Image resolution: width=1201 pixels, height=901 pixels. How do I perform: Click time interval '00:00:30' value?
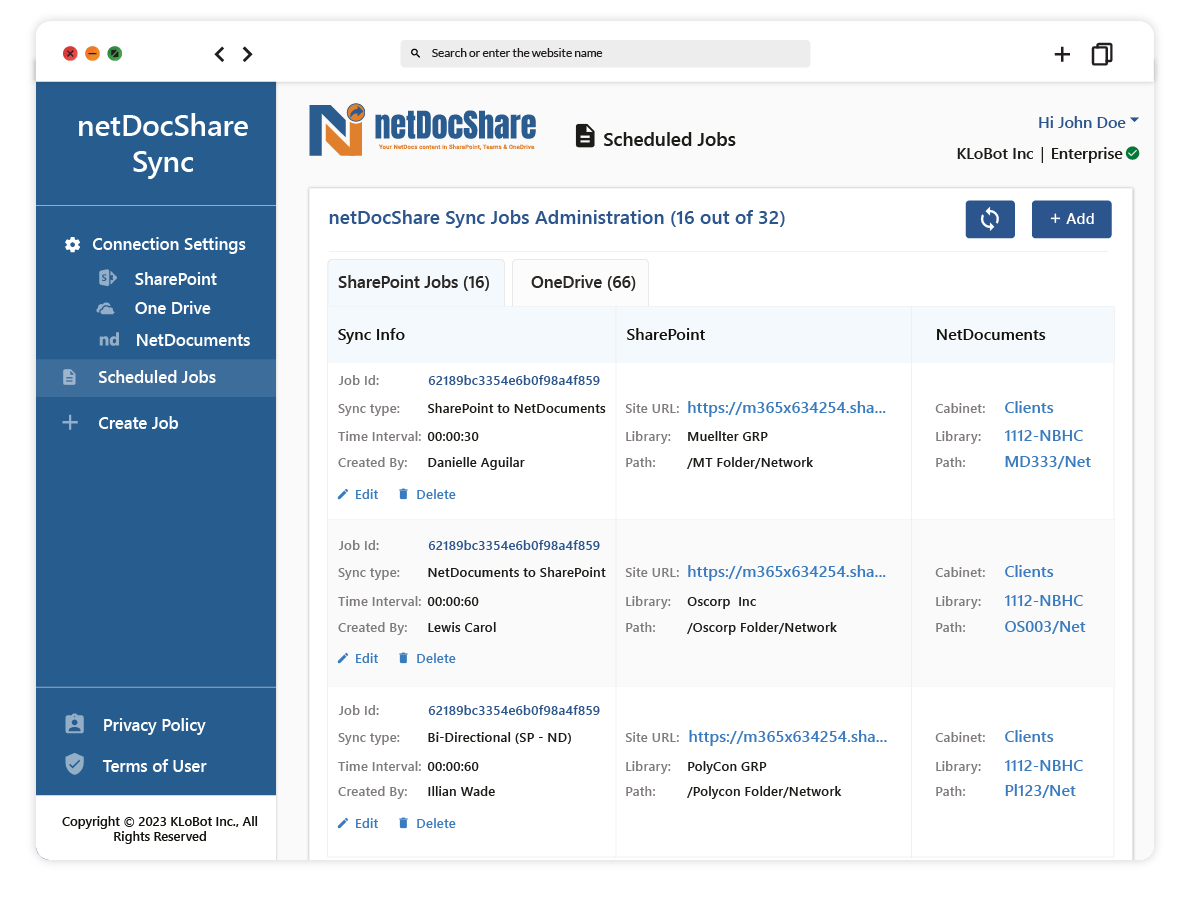click(453, 437)
